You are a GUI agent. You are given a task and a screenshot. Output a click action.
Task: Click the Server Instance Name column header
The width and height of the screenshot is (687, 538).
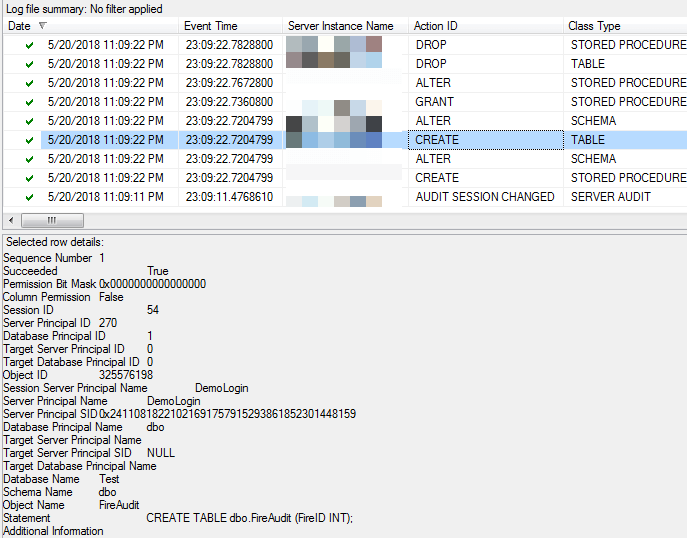(x=340, y=26)
